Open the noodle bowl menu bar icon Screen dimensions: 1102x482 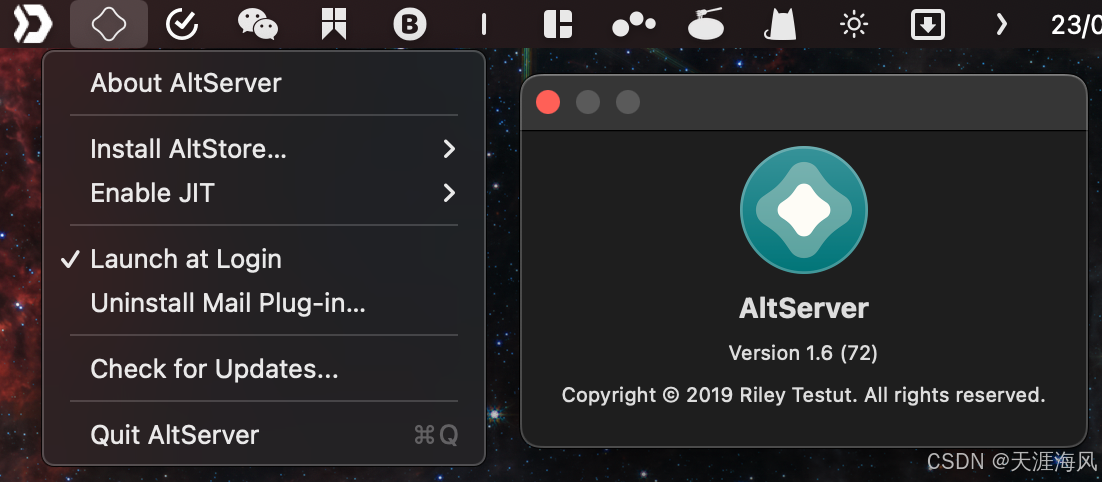click(x=706, y=24)
